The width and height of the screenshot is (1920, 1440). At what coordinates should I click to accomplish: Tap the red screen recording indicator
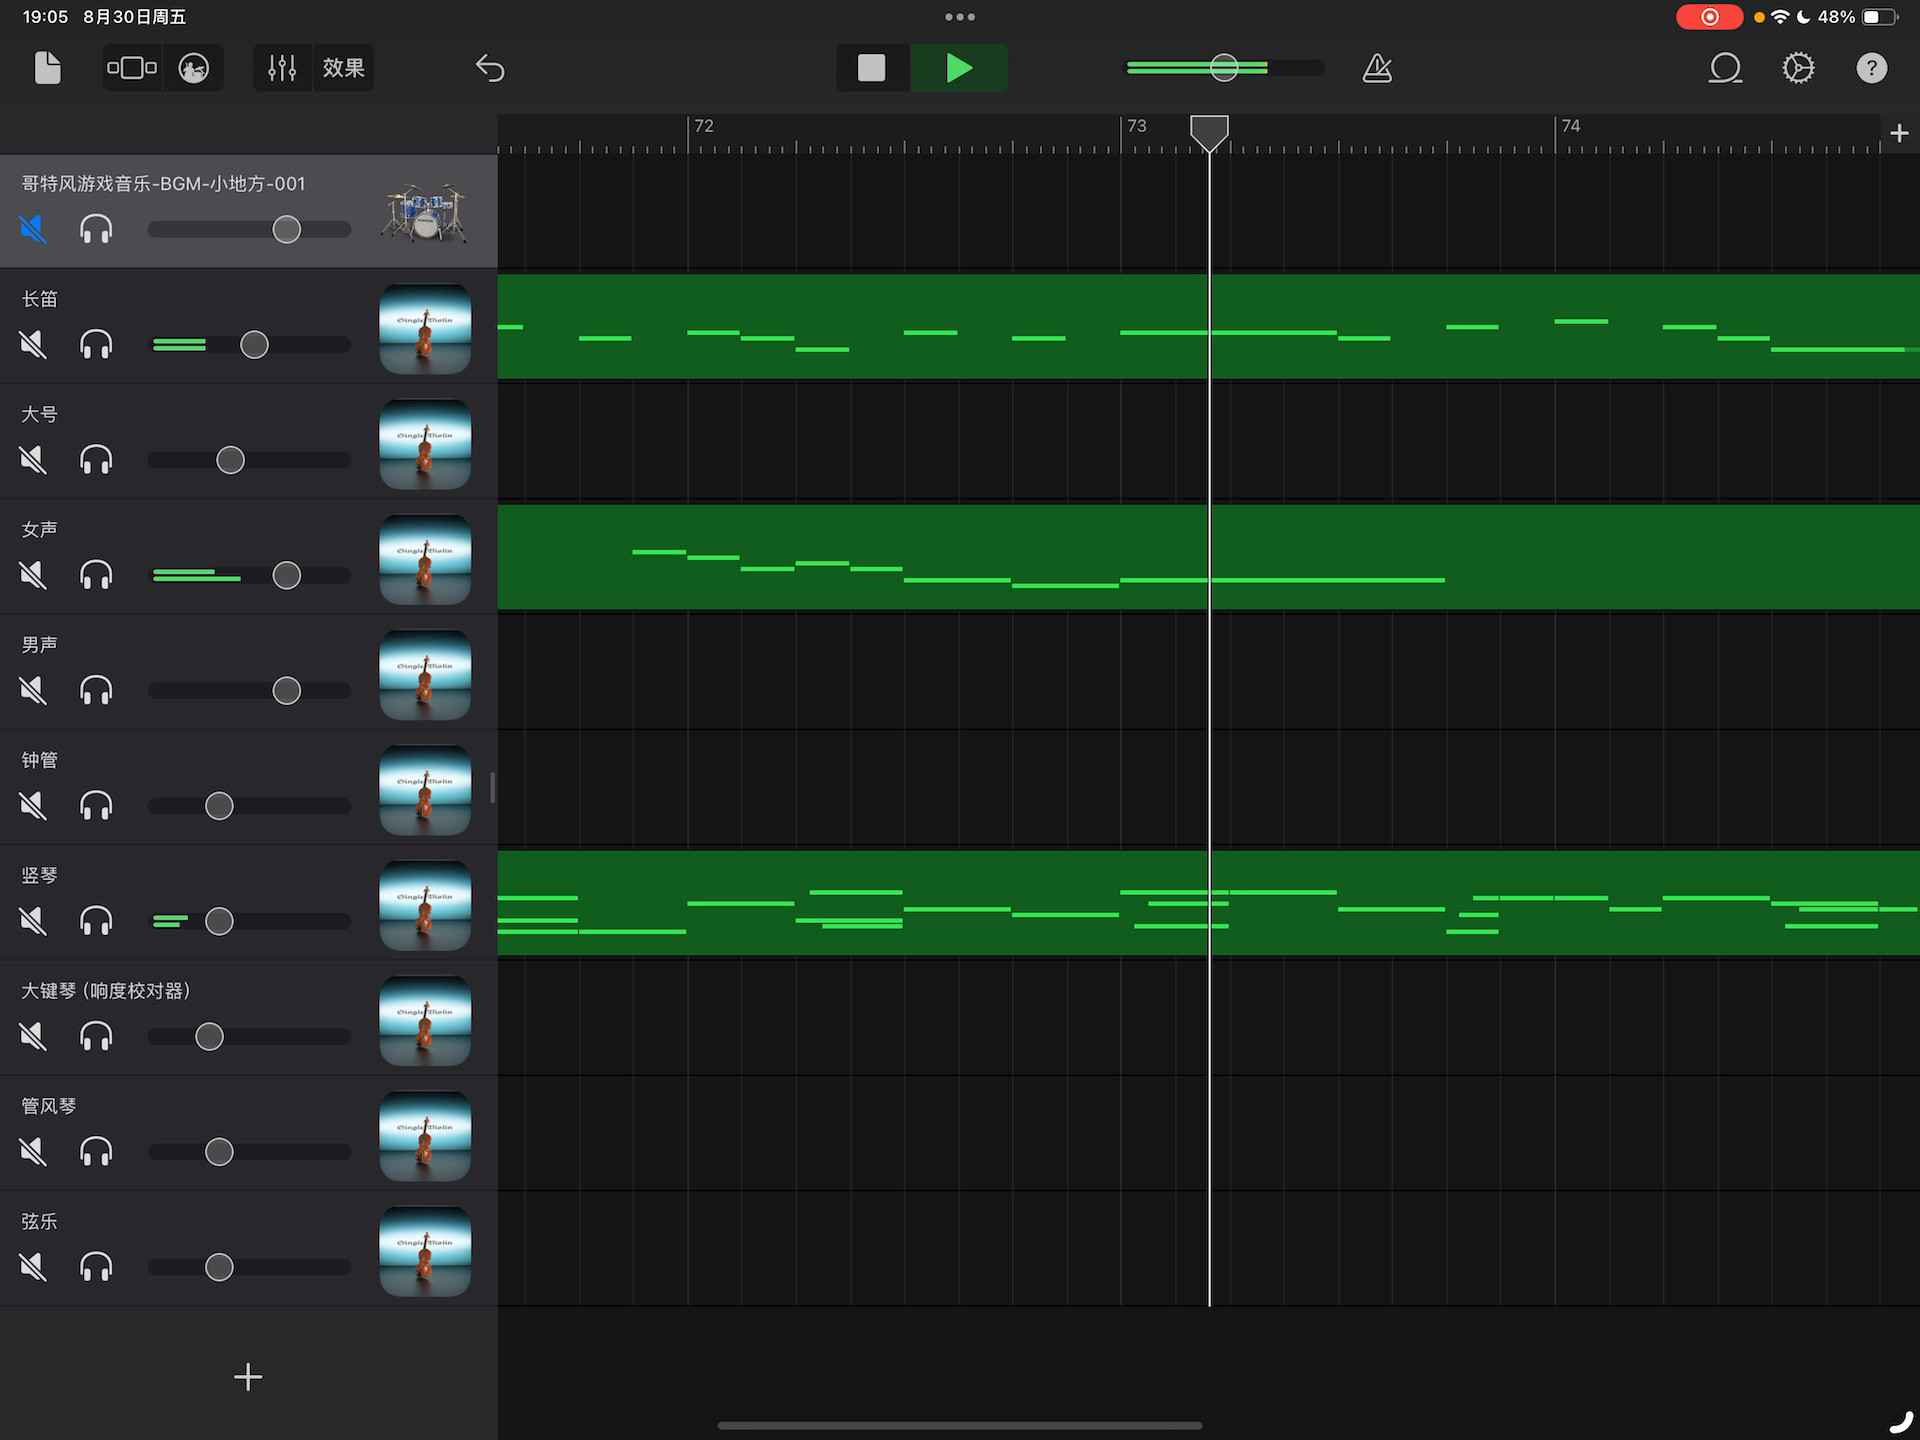pos(1709,17)
